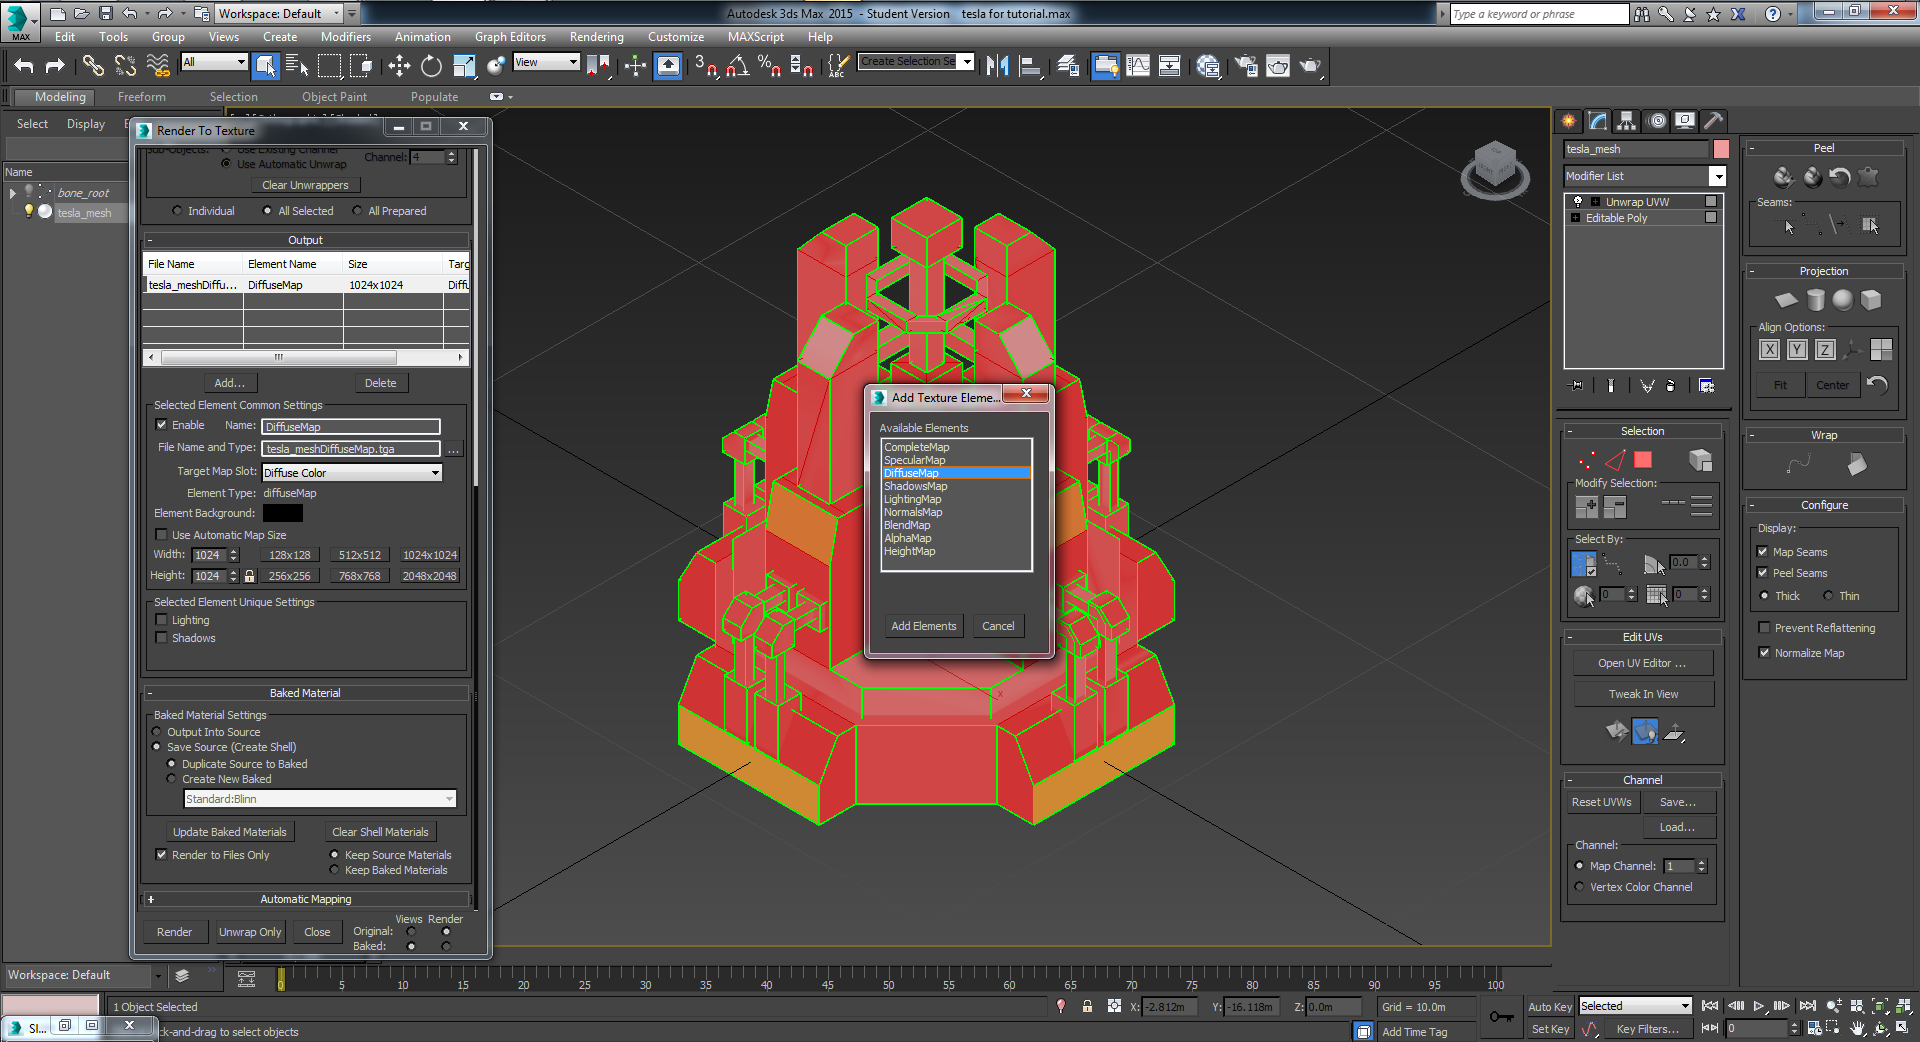Click the timeline frame slider handle

coord(281,980)
